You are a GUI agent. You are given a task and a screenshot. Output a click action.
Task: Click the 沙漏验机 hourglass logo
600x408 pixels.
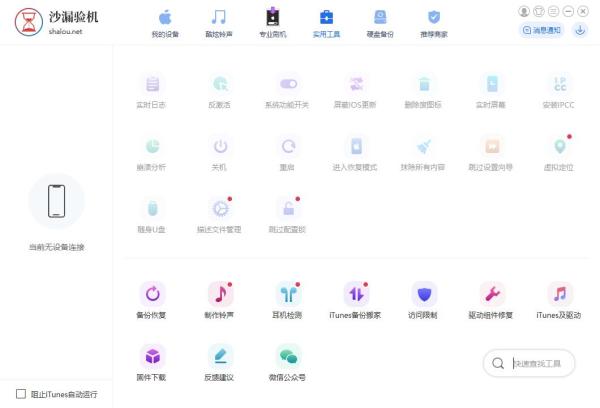click(29, 22)
